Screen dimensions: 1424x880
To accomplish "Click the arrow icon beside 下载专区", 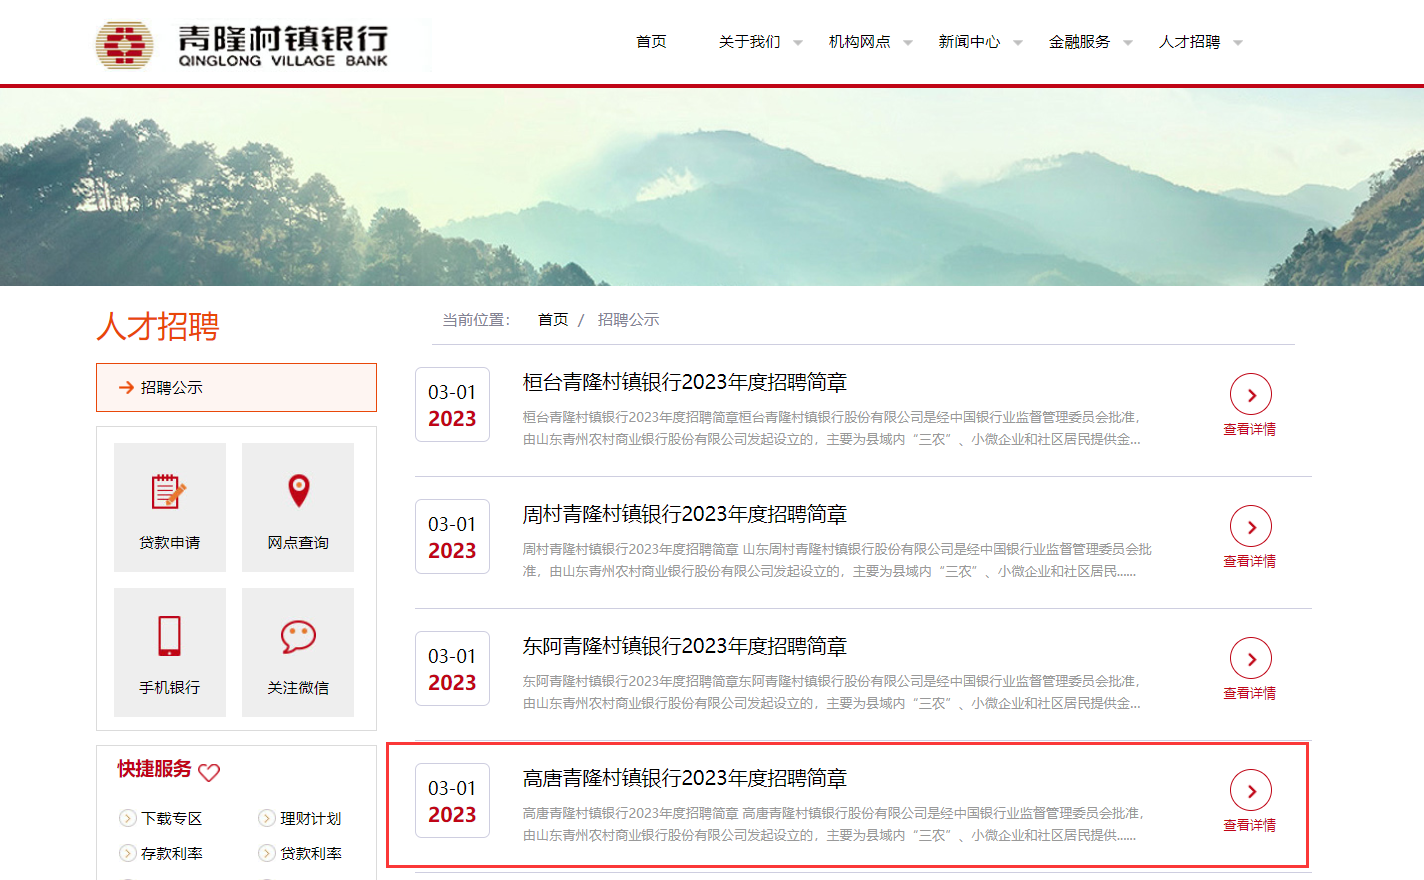I will [x=128, y=818].
